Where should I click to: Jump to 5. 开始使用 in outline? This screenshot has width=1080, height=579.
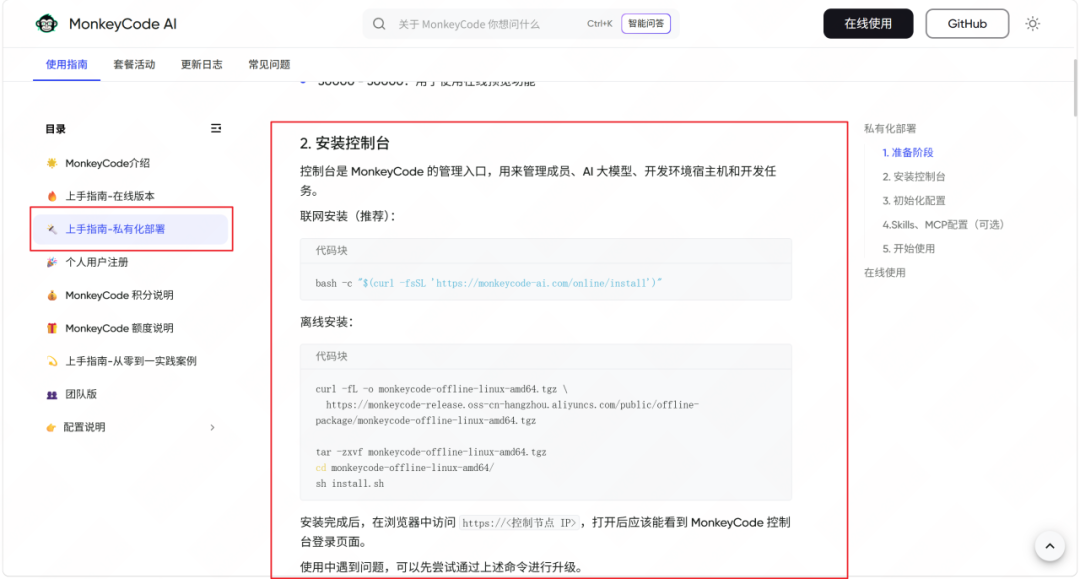908,249
